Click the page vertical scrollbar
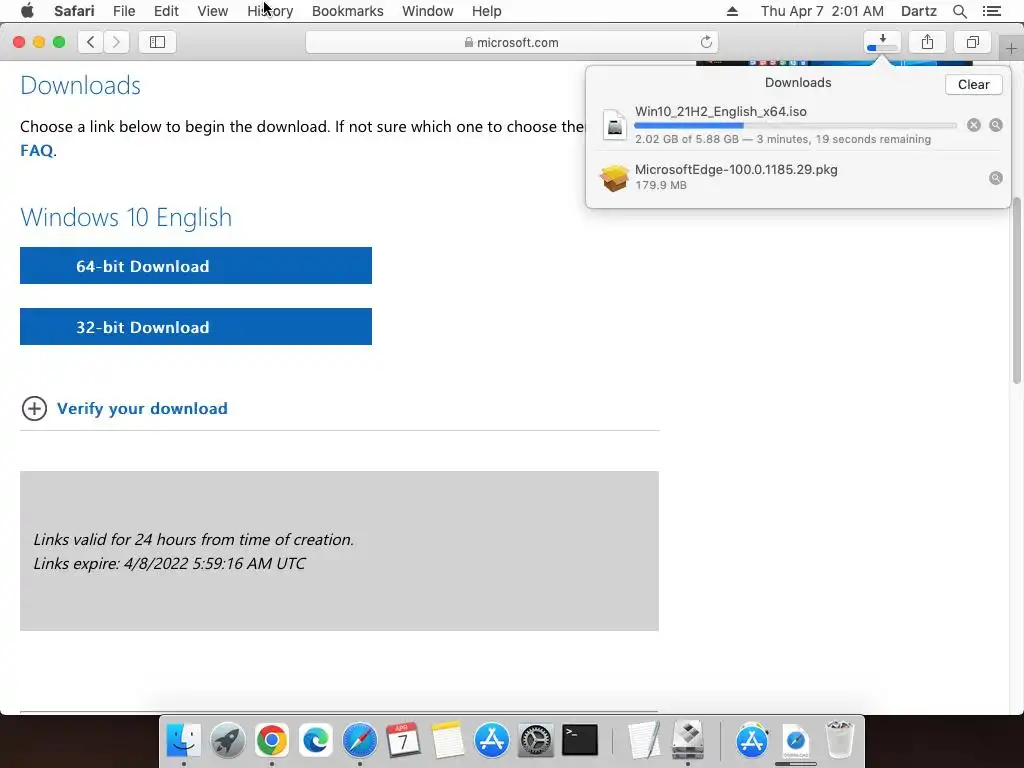 point(1017,290)
